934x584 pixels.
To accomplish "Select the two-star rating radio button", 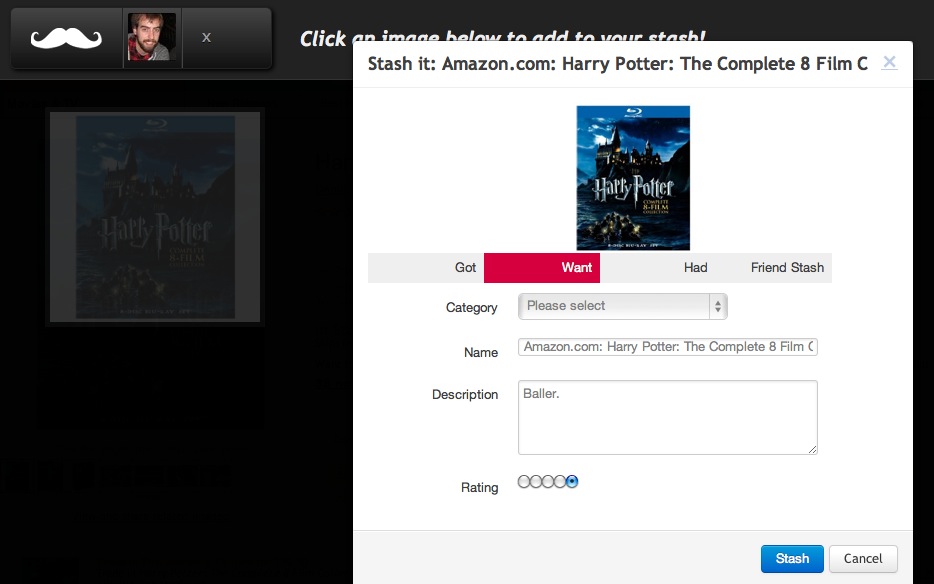I will pyautogui.click(x=536, y=482).
